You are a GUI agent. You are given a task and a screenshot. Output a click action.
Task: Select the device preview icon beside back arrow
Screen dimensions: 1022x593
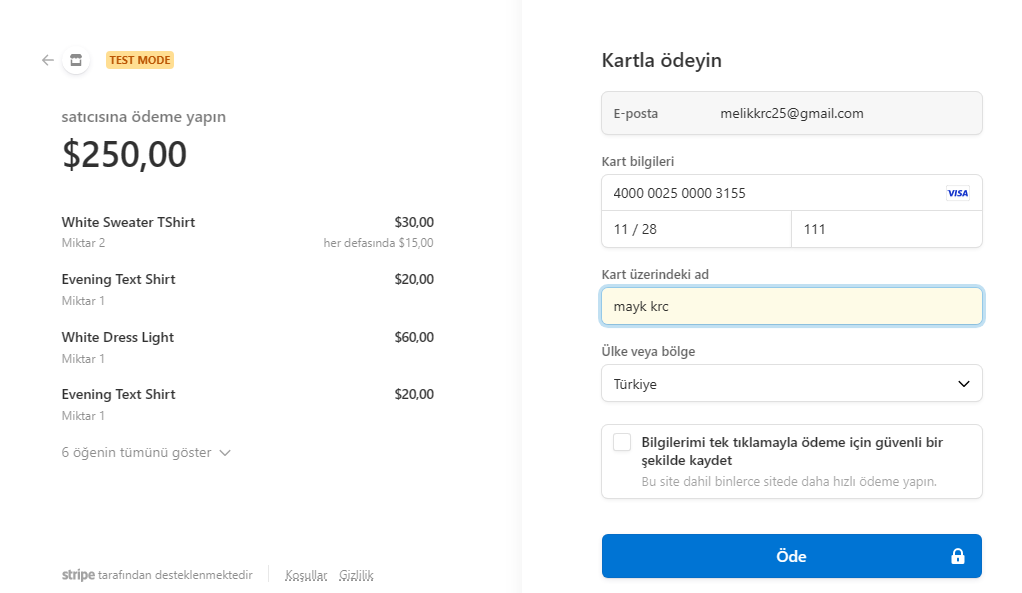(76, 60)
